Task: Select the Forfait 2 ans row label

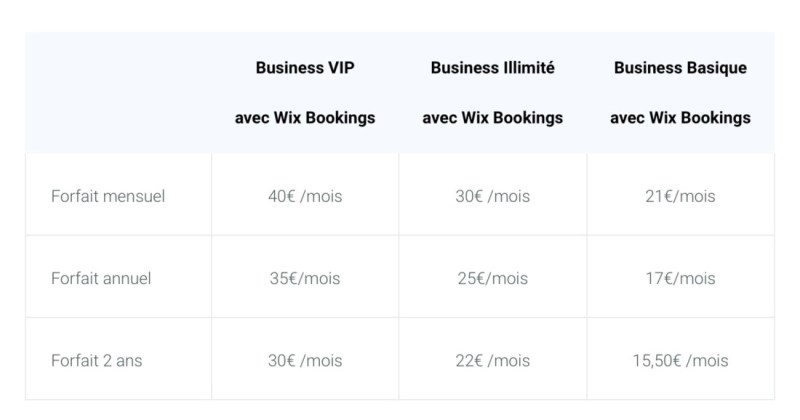Action: point(97,360)
